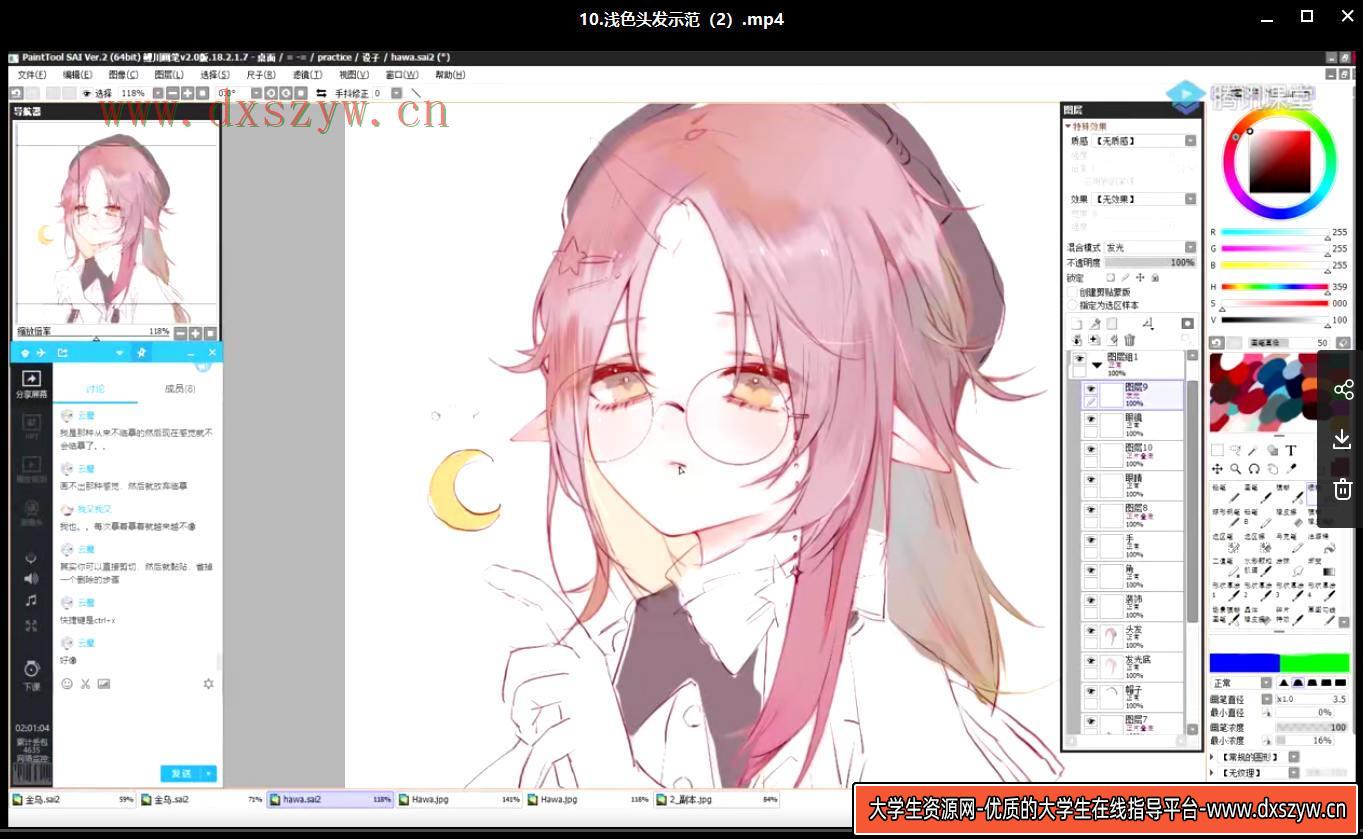Click the Share Screen icon in chat sidebar

pos(31,379)
